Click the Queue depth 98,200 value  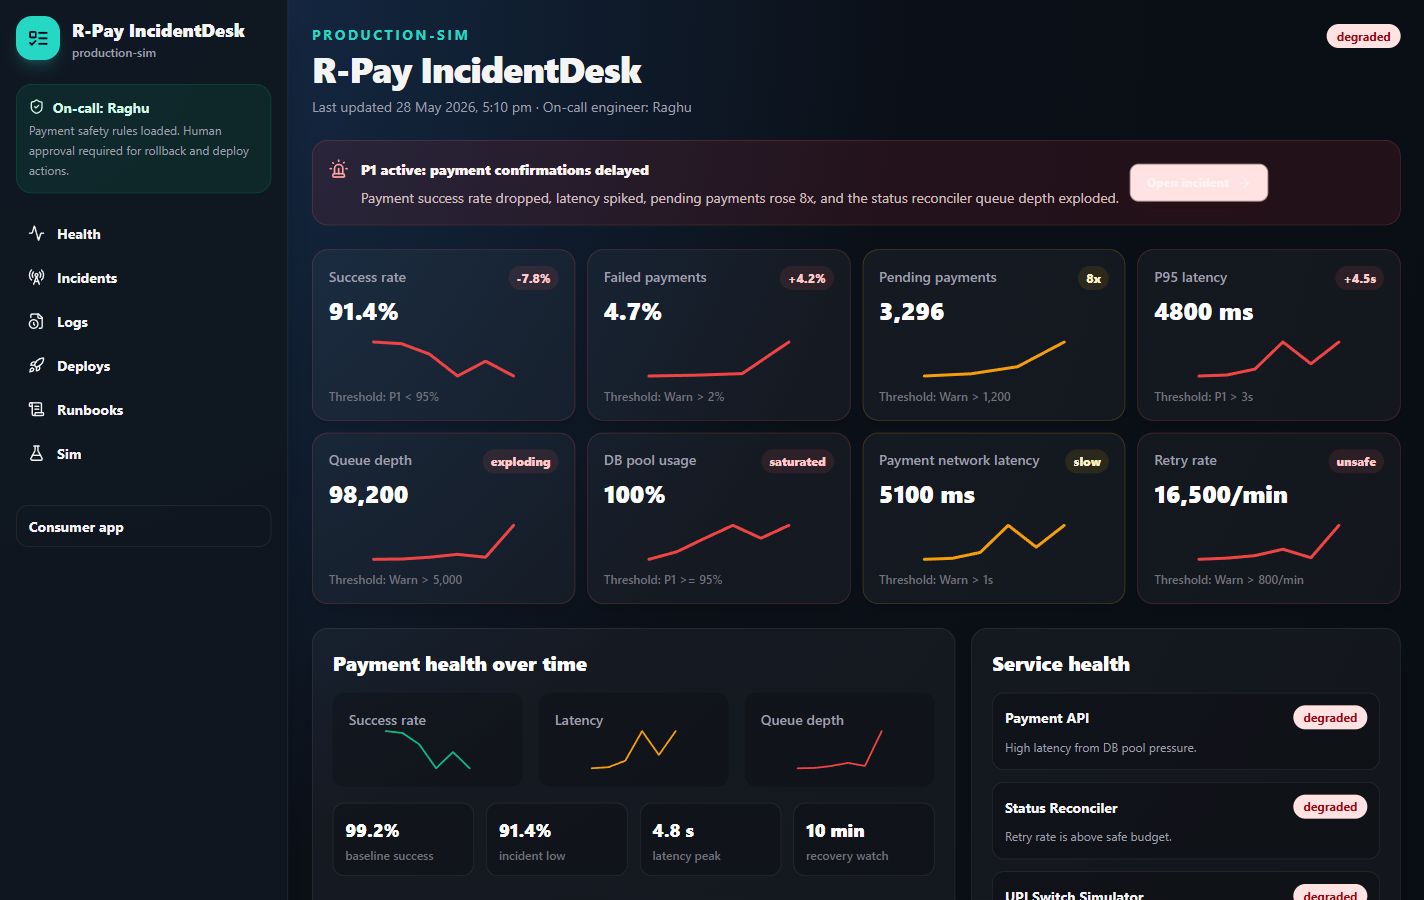[x=368, y=495]
